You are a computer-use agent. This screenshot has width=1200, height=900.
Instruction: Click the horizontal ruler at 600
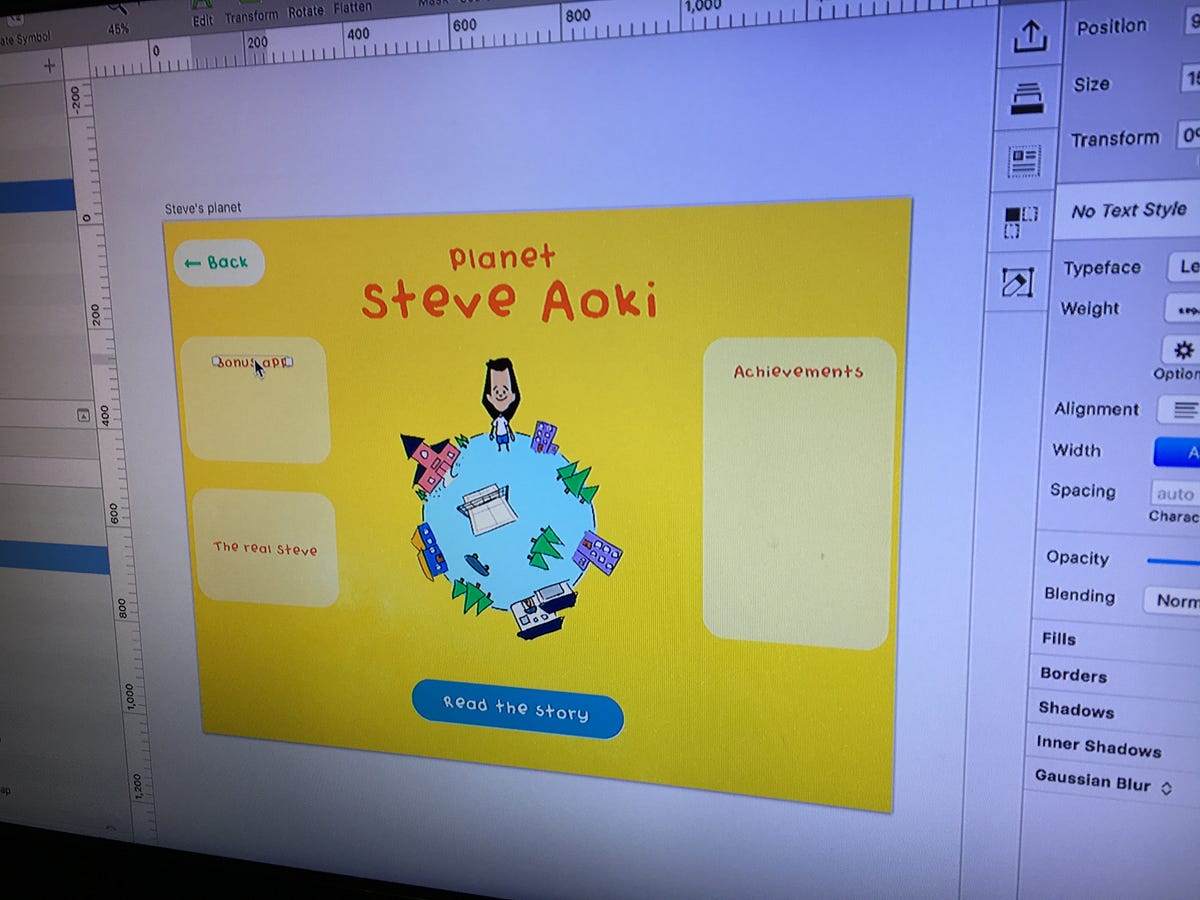(x=464, y=25)
